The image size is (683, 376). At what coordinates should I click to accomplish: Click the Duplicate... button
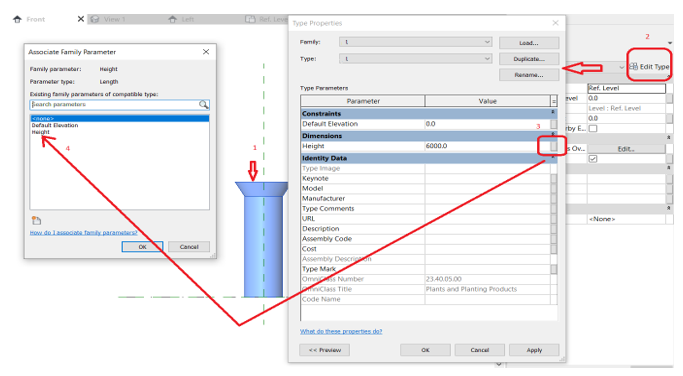[529, 59]
